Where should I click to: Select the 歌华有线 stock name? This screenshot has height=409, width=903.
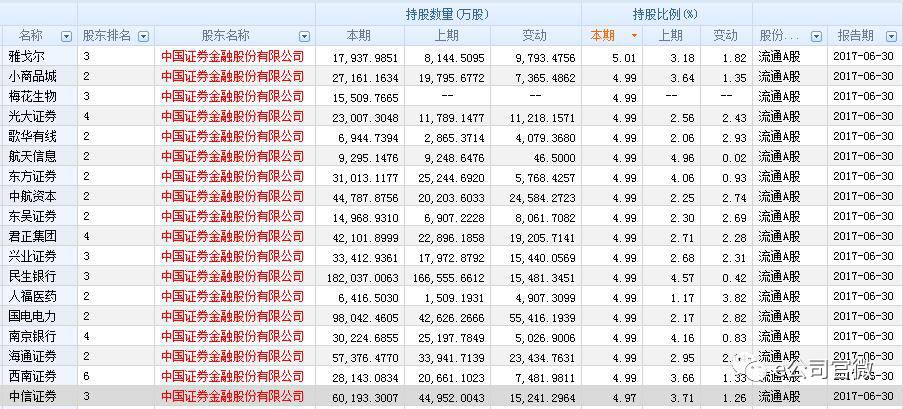coord(33,137)
